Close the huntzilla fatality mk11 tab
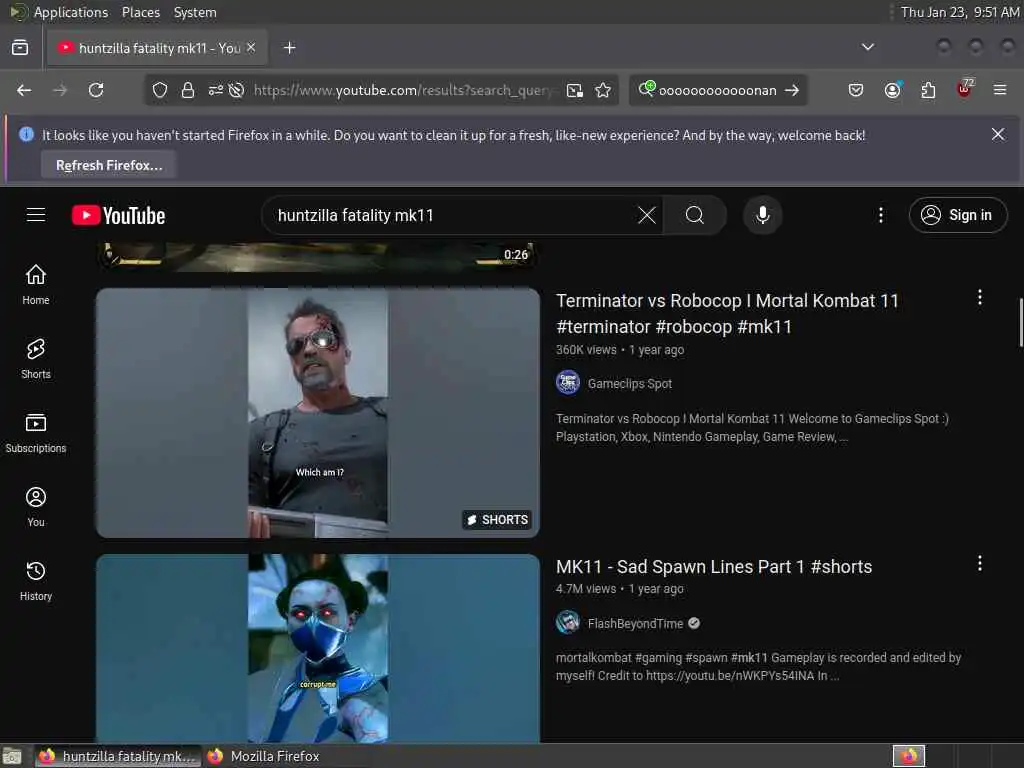This screenshot has height=768, width=1024. [x=251, y=48]
